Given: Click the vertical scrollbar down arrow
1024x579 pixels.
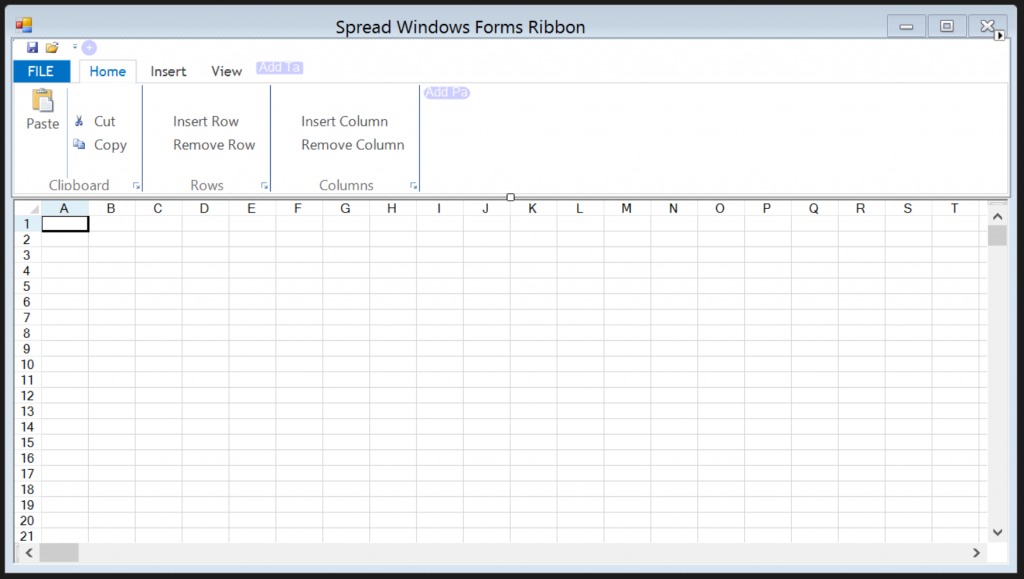Looking at the screenshot, I should pos(996,532).
